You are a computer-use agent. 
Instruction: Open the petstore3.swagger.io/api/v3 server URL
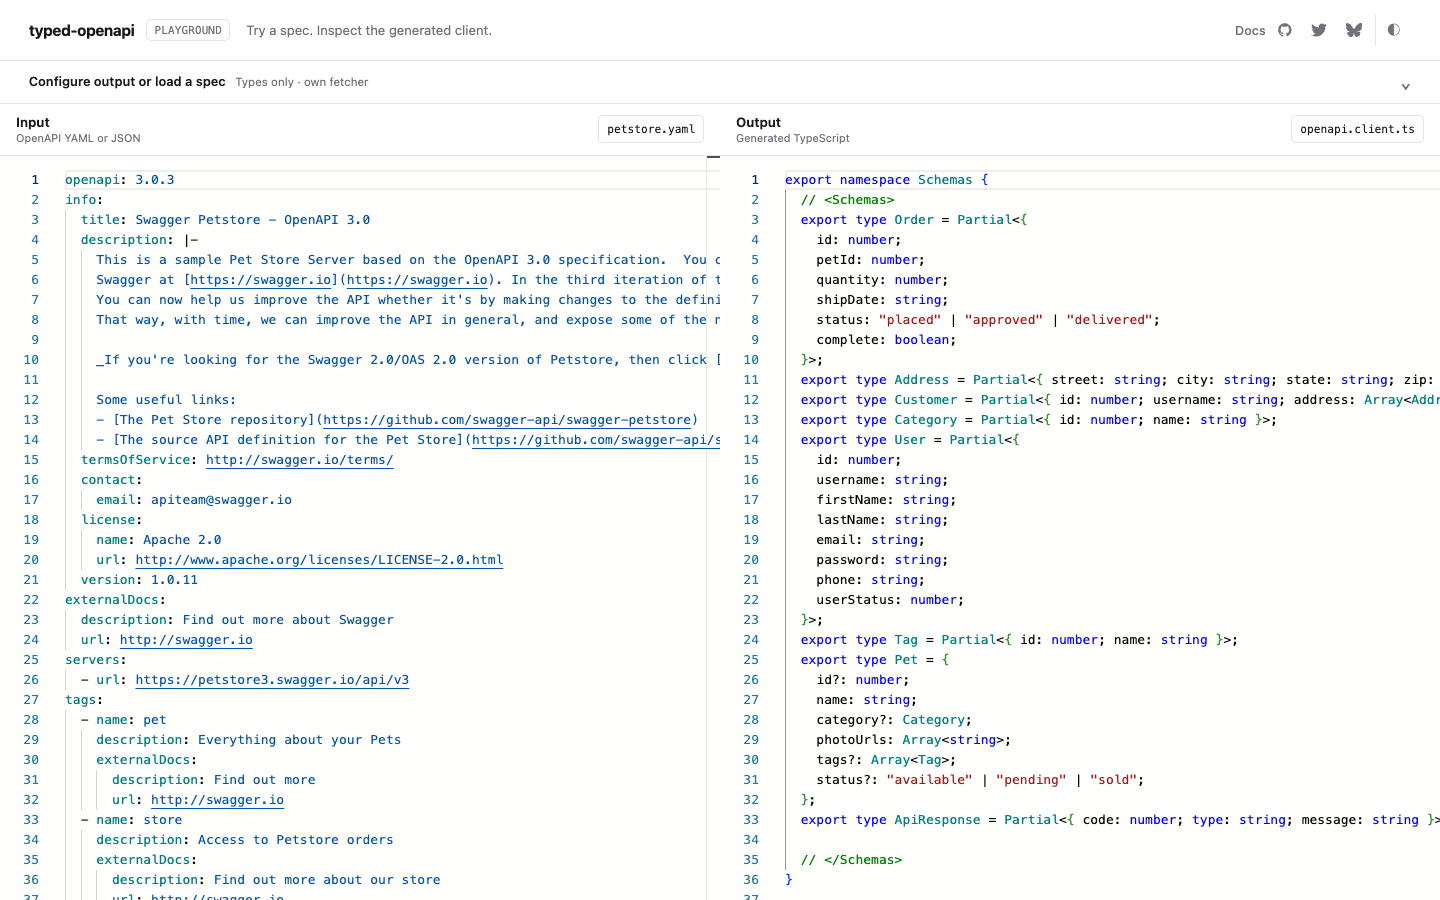point(272,680)
